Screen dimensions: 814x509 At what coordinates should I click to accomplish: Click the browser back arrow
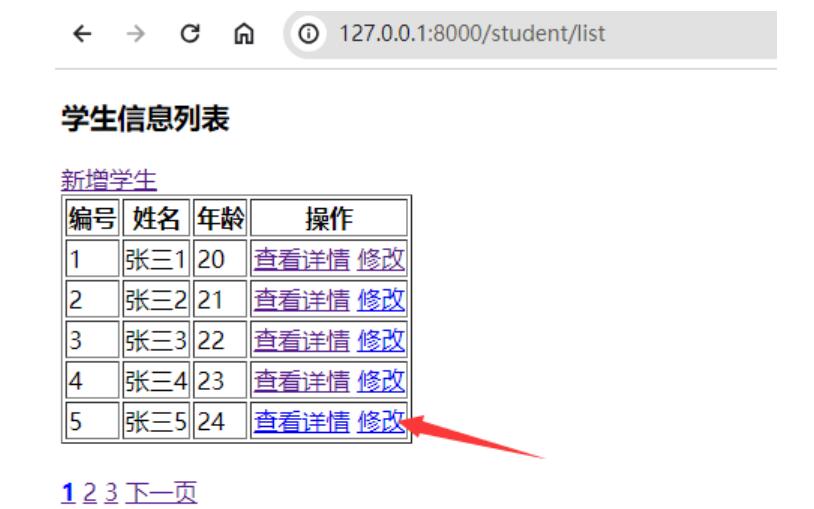pyautogui.click(x=83, y=34)
